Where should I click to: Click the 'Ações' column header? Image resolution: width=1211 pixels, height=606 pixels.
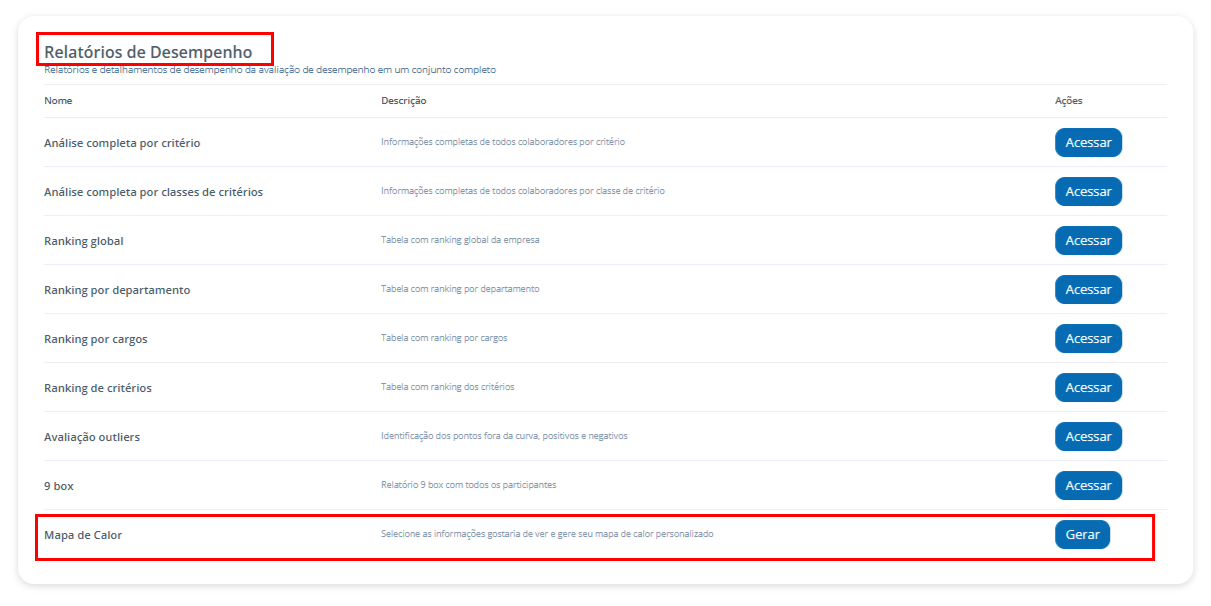[1069, 101]
